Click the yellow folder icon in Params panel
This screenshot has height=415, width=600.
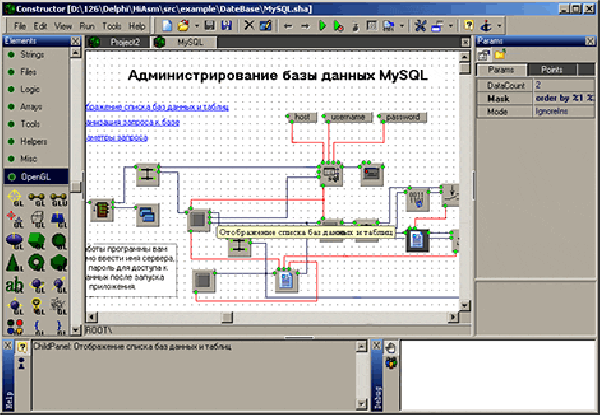click(x=500, y=55)
